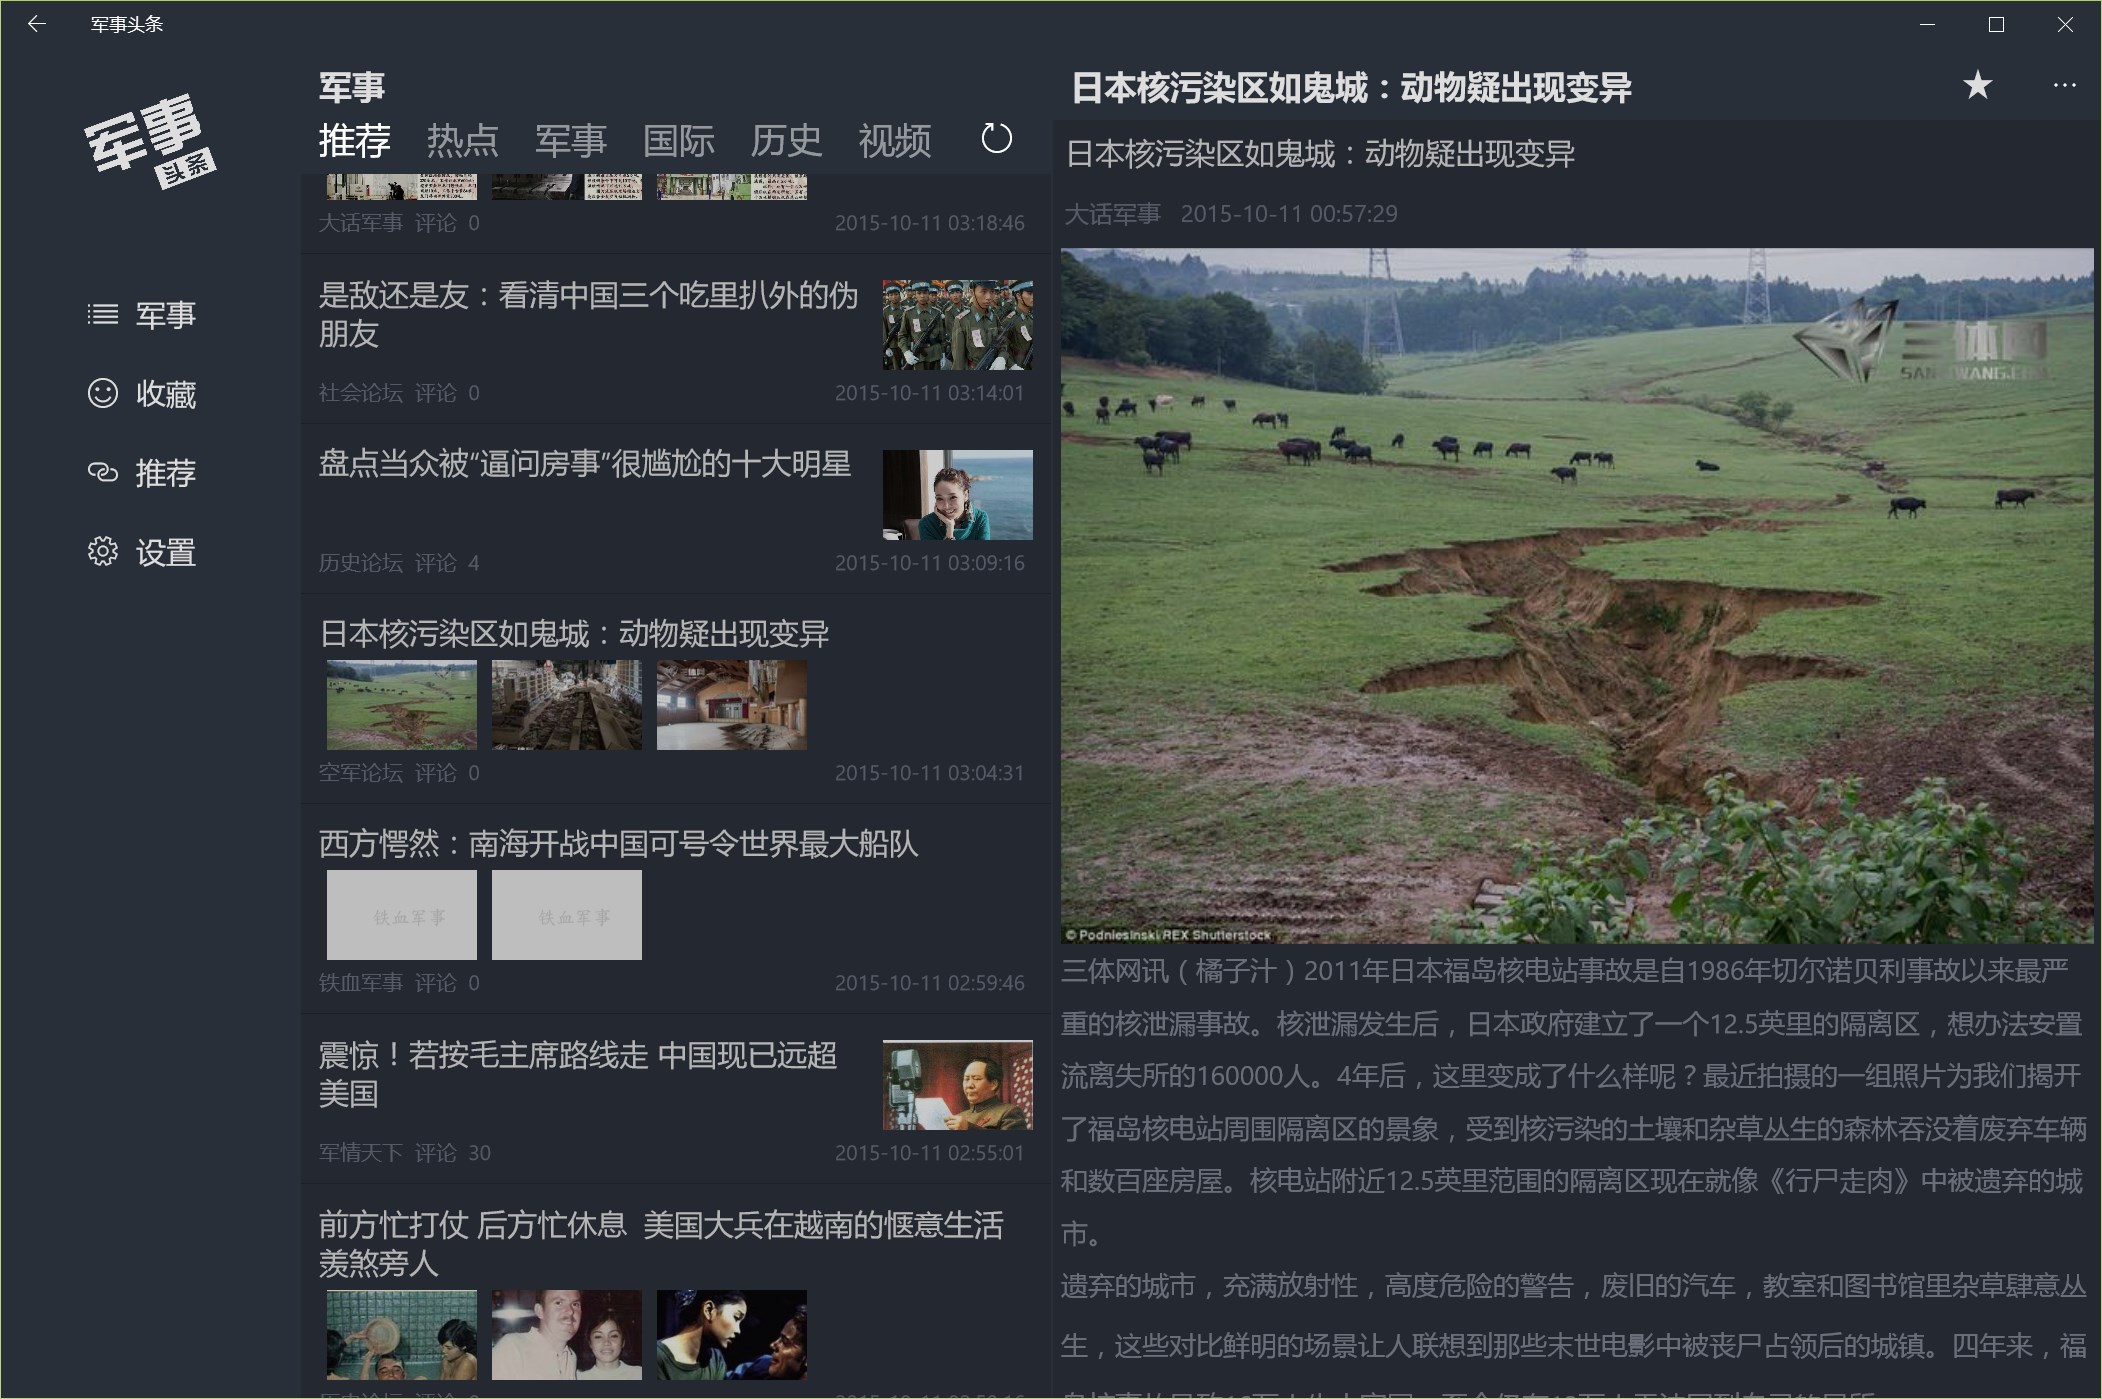Viewport: 2102px width, 1399px height.
Task: Open the three-dot more options menu
Action: [2064, 86]
